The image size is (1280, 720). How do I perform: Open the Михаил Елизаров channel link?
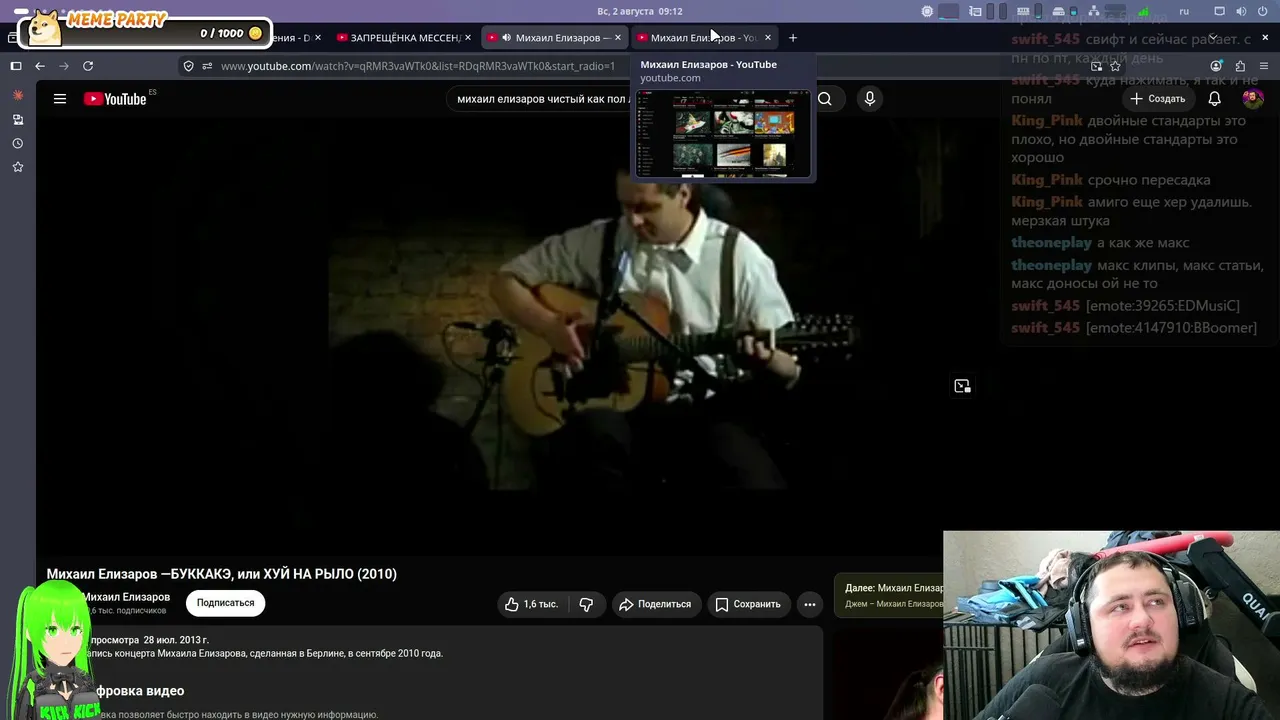[x=127, y=597]
